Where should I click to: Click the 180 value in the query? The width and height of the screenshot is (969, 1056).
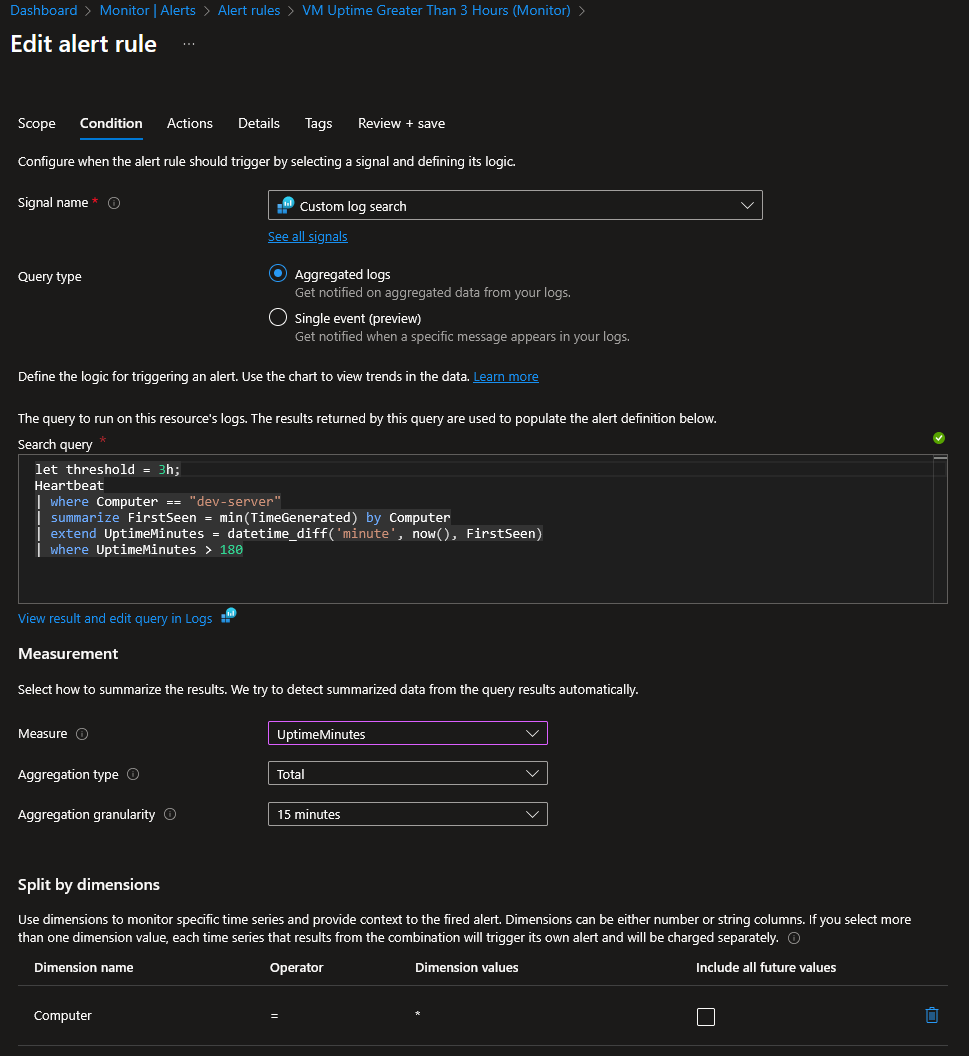231,550
